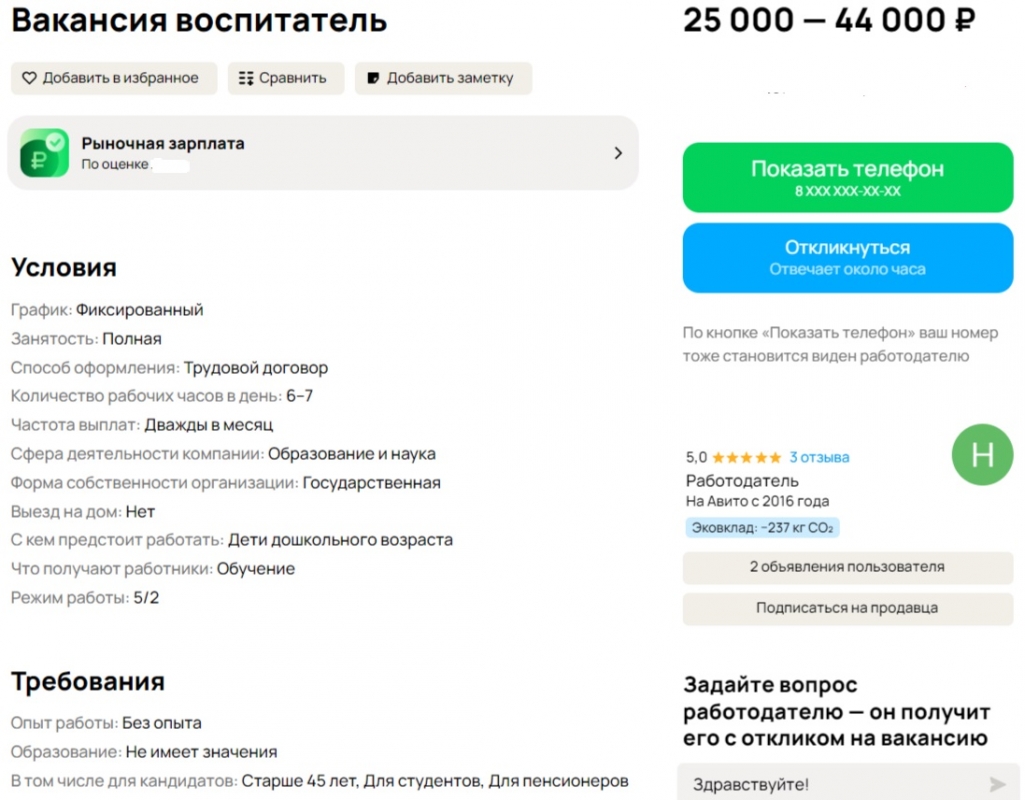
Task: Open the Рыночная зарплата panel
Action: (322, 153)
